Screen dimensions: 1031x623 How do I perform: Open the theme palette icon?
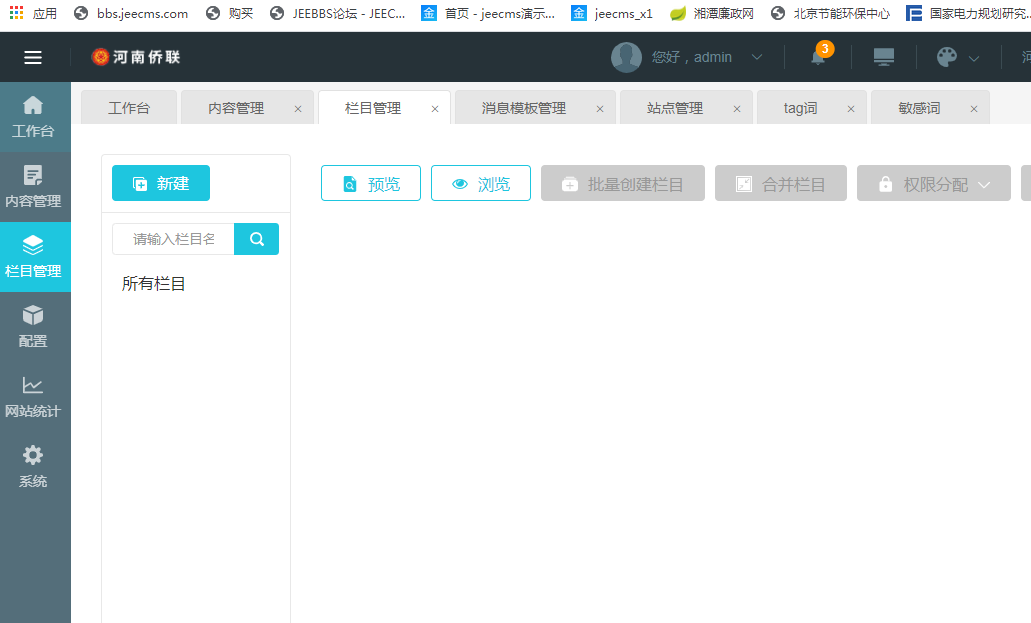[947, 57]
